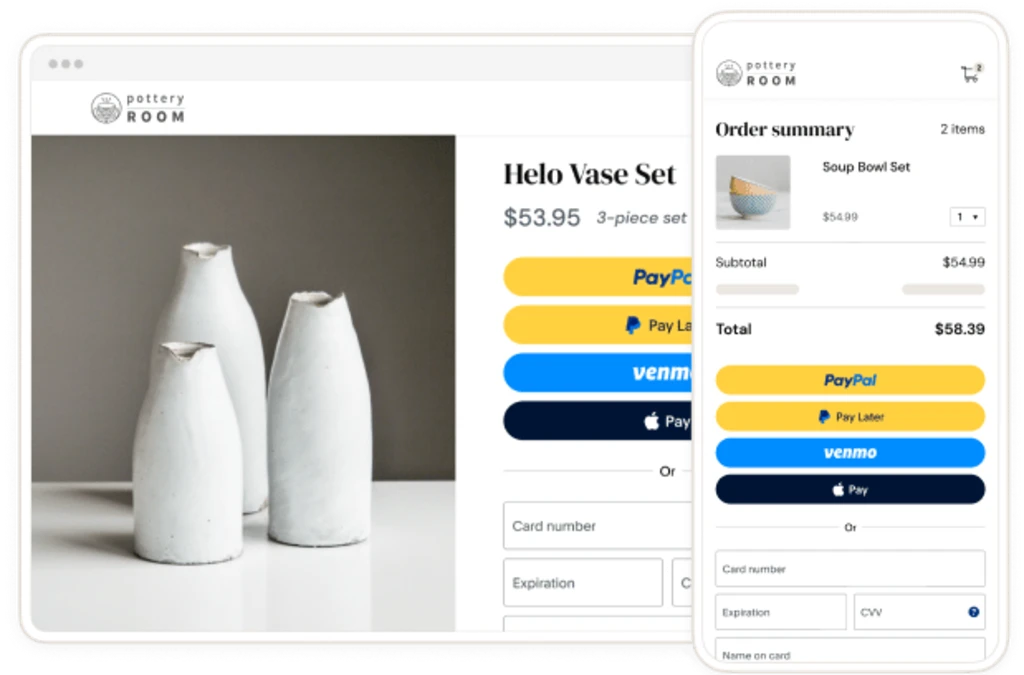Pay with PayPal on the mobile checkout
The width and height of the screenshot is (1024, 675).
pos(850,380)
